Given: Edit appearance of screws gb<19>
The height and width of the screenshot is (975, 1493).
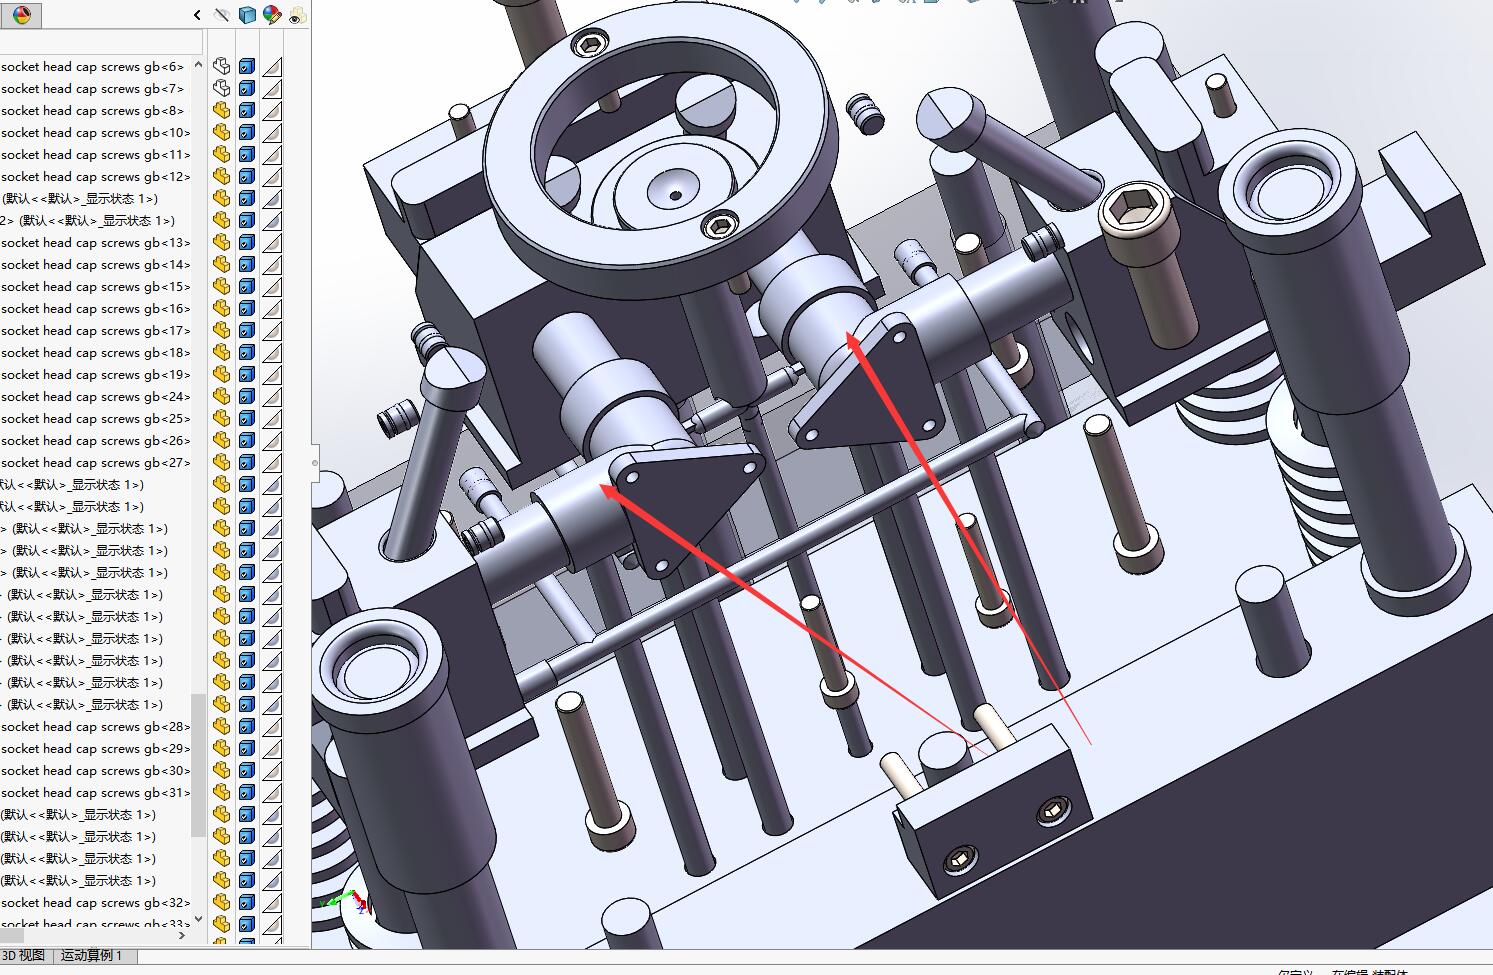Looking at the screenshot, I should (272, 375).
